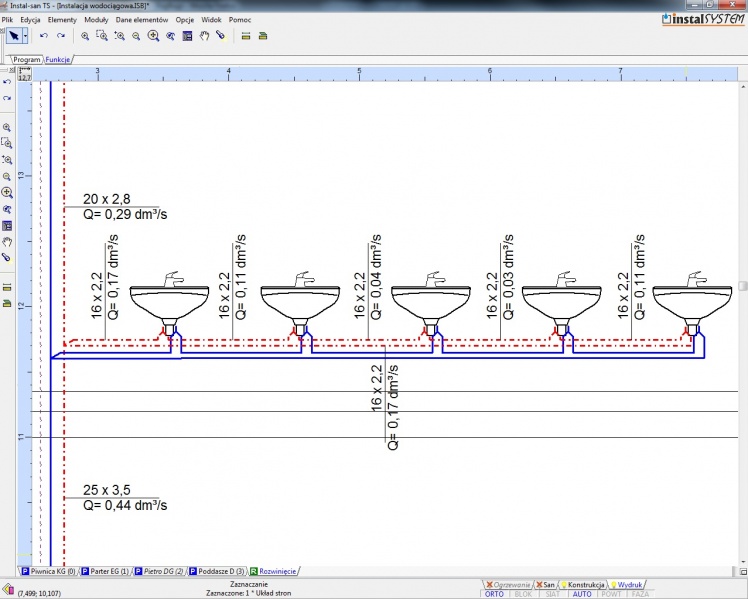Select the zoom-in magnifier in top toolbar

(x=85, y=36)
